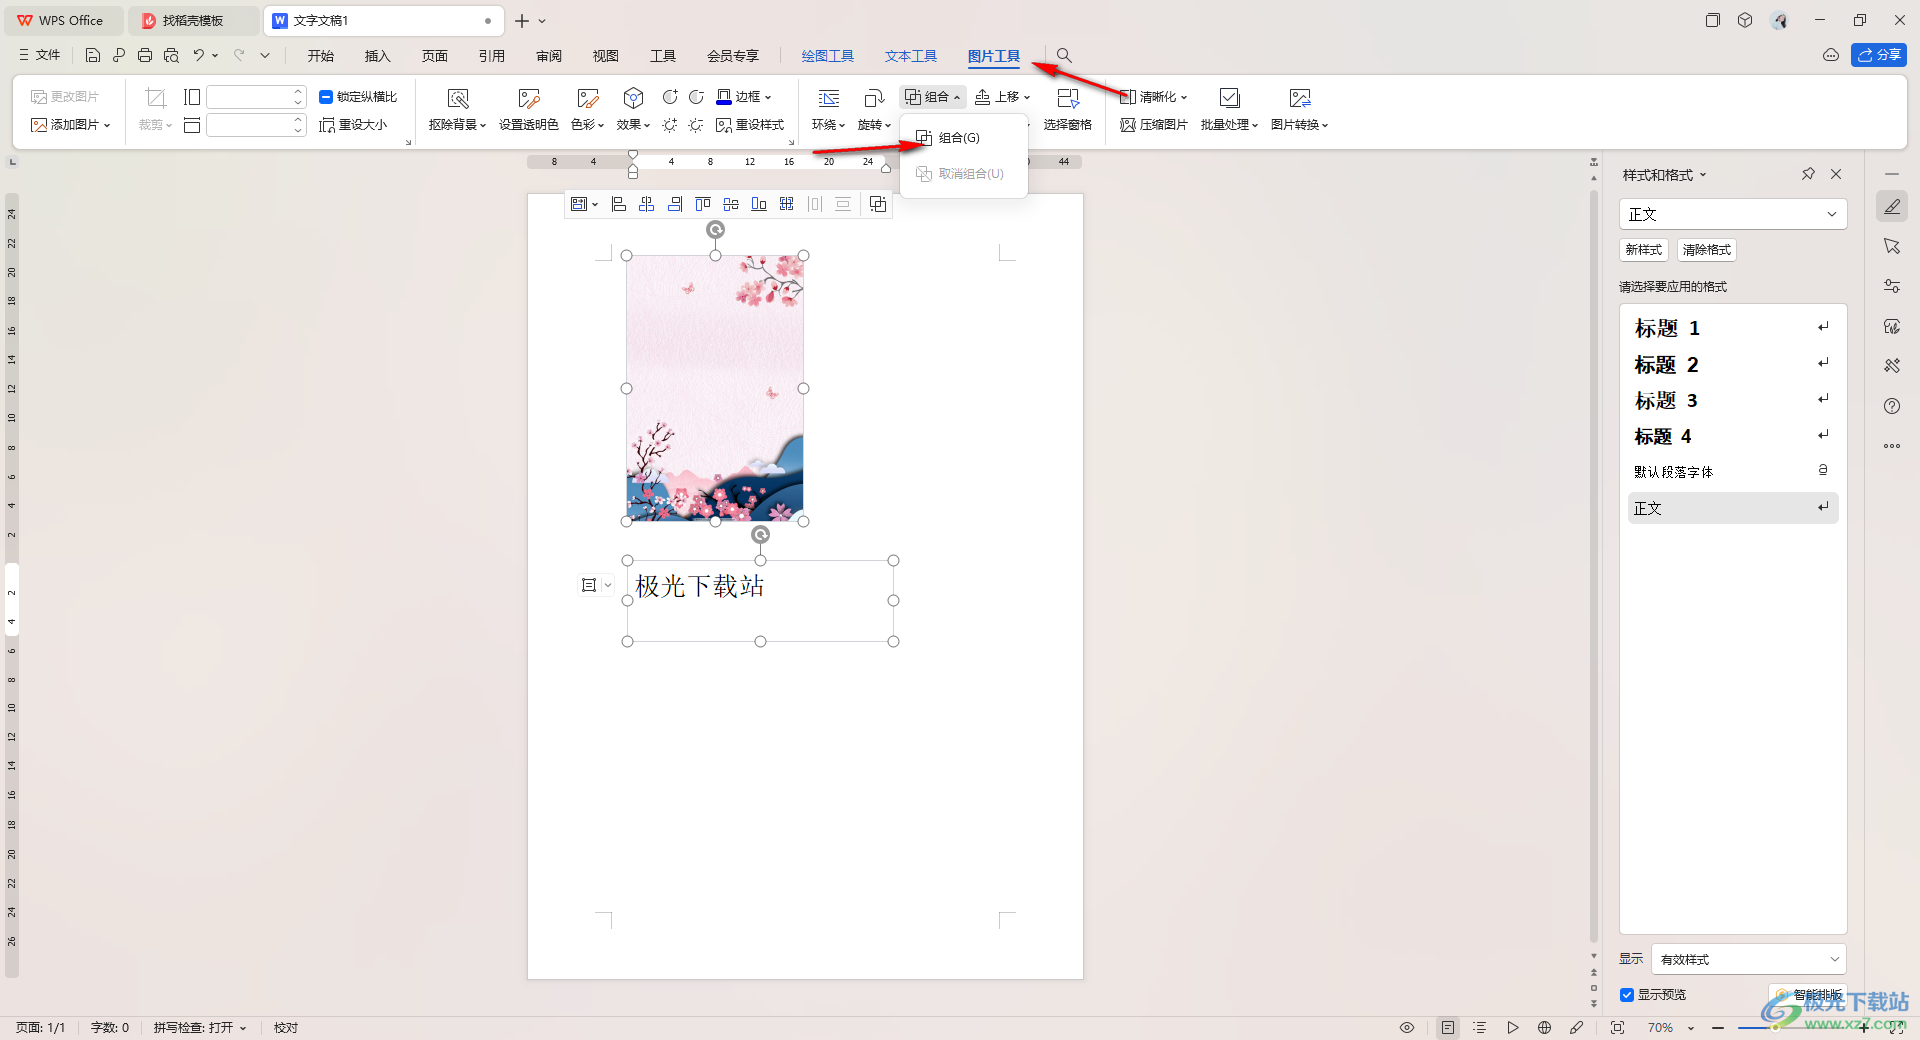The image size is (1920, 1040).
Task: Switch to the 开始 Home tab
Action: point(321,56)
